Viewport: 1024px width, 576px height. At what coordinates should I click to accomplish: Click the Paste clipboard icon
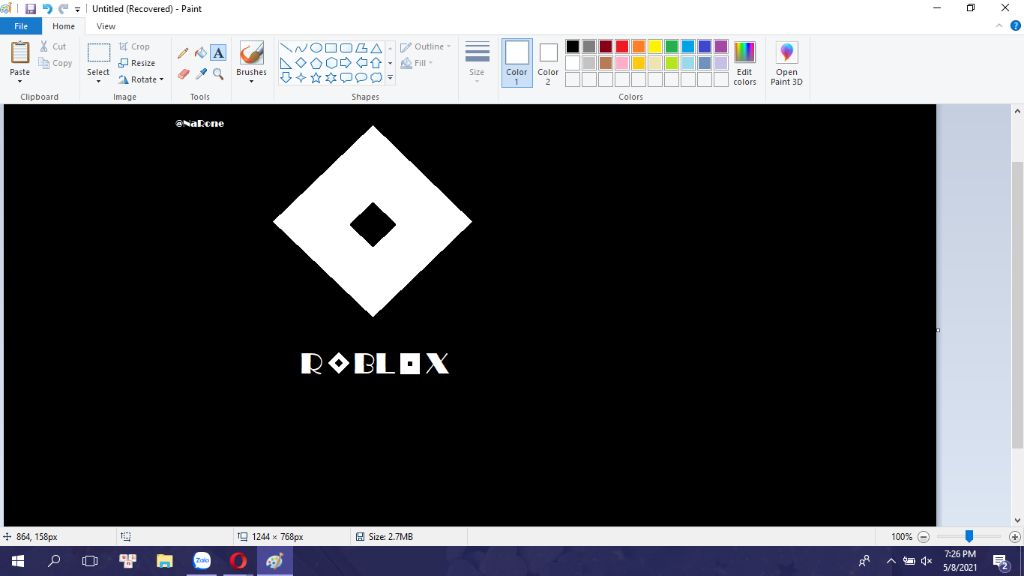click(20, 53)
